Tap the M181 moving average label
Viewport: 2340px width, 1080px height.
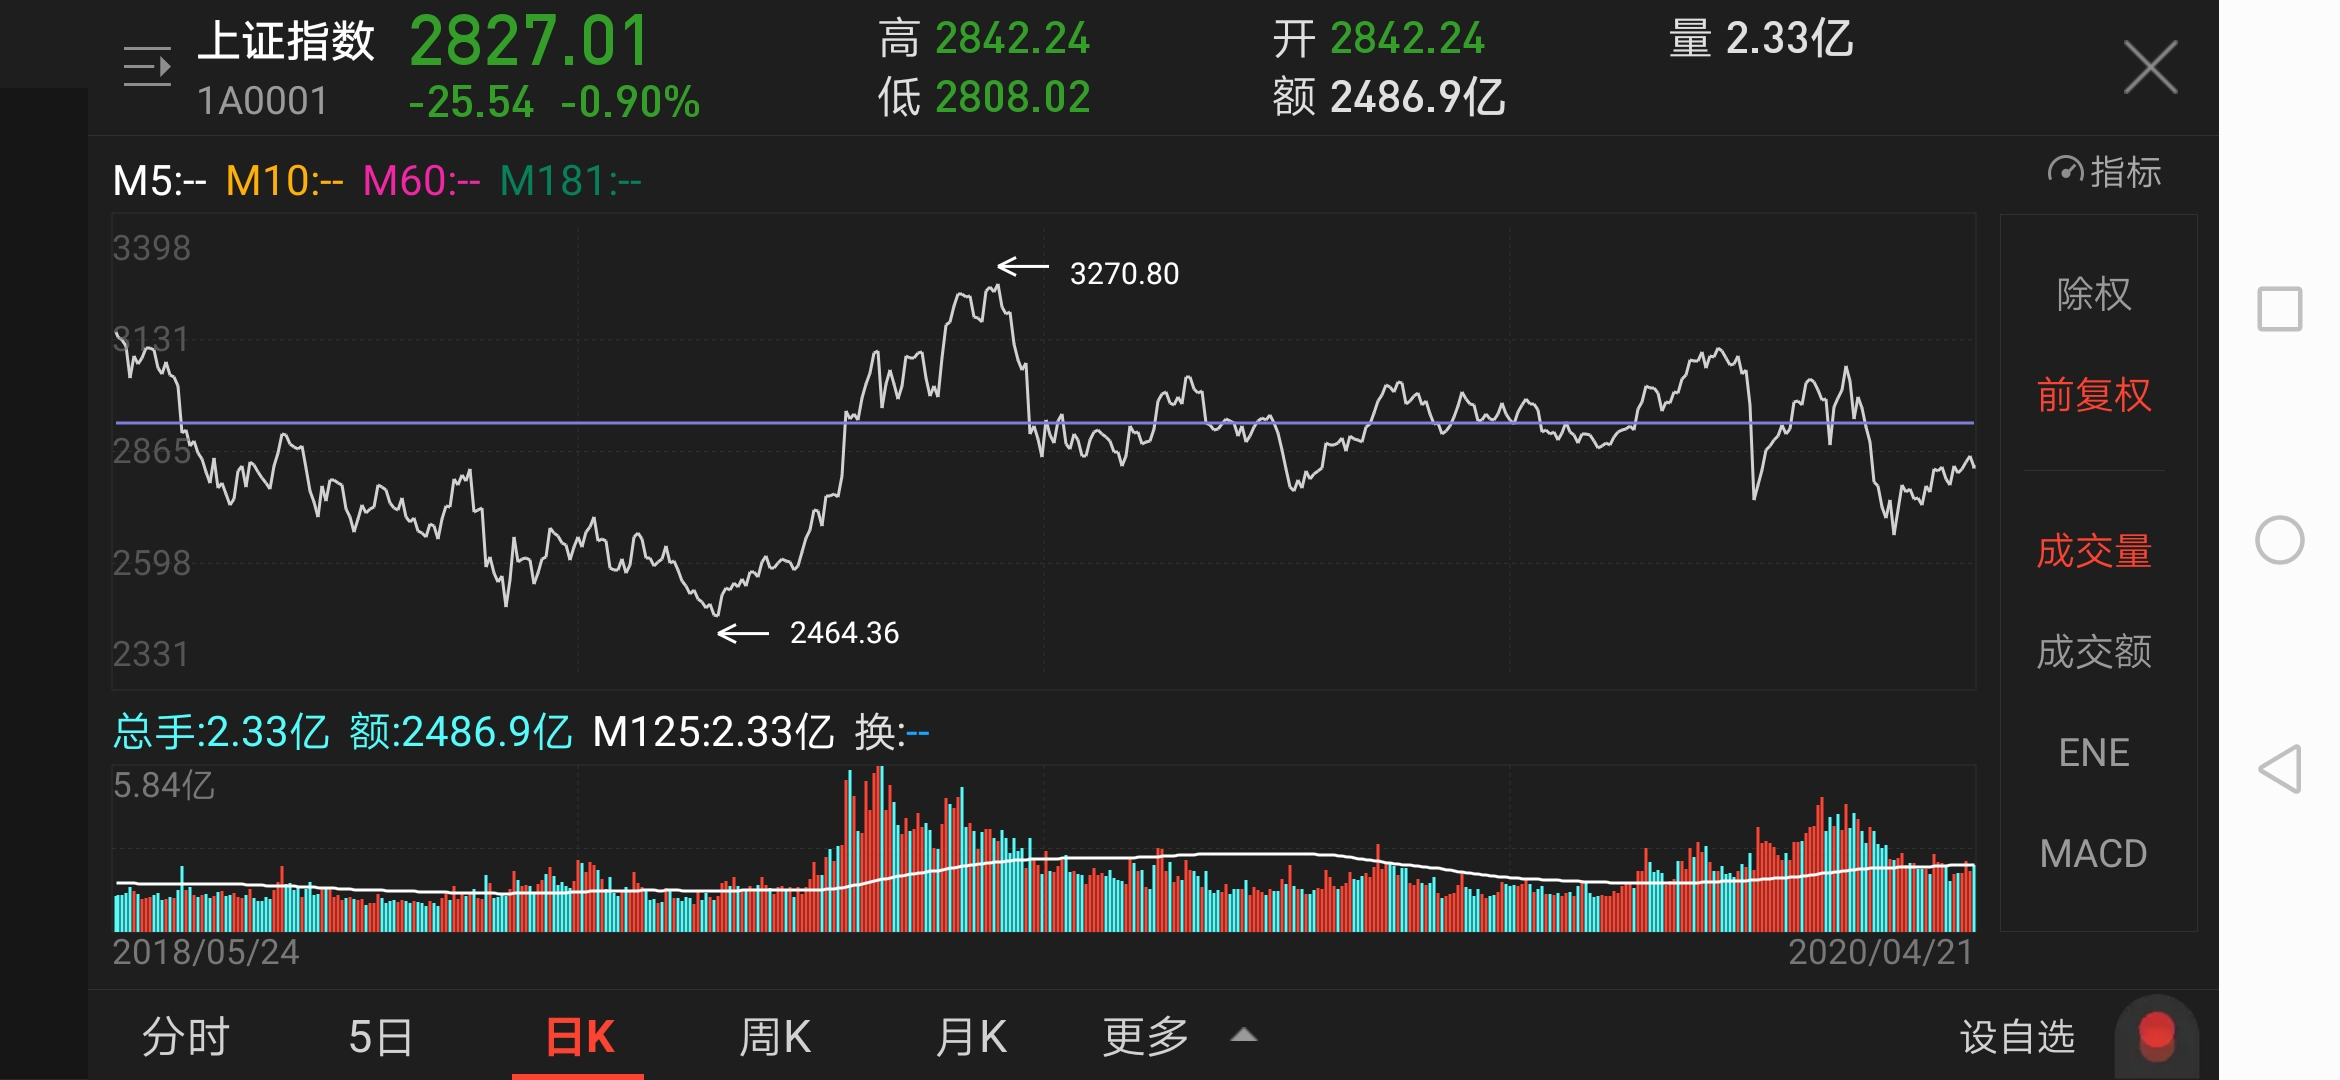tap(570, 181)
